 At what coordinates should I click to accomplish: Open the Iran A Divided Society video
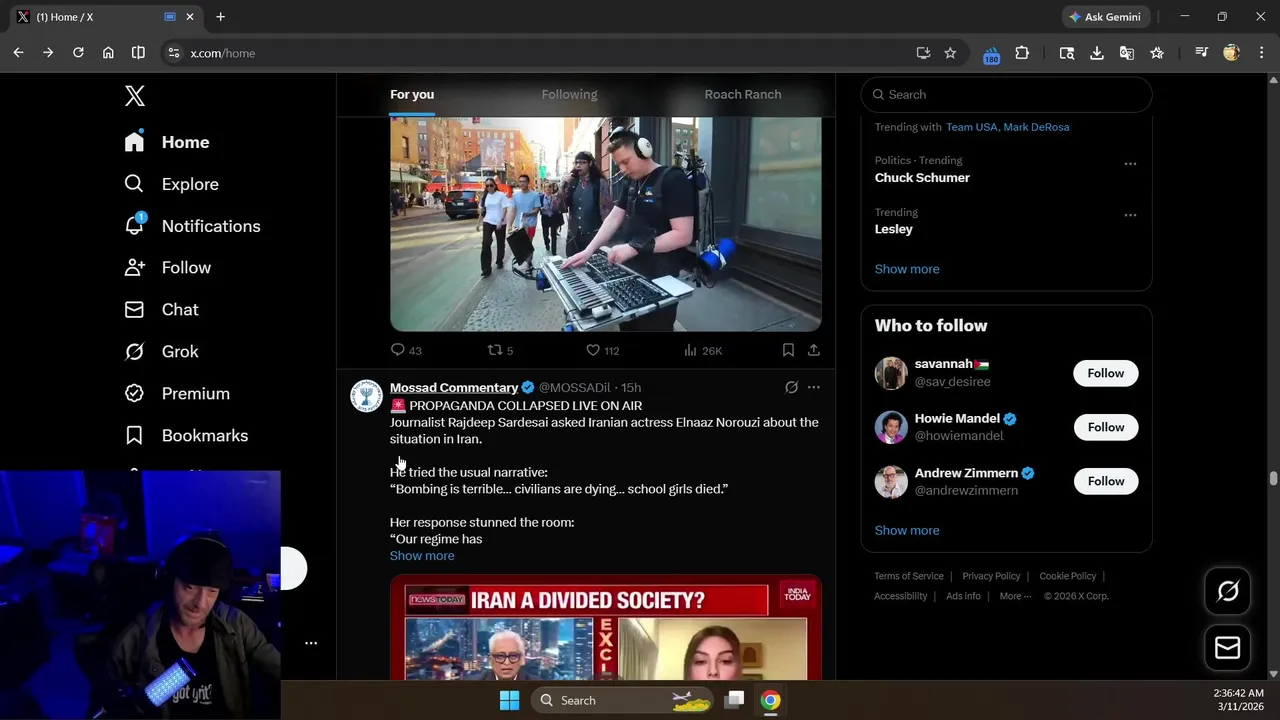coord(606,627)
